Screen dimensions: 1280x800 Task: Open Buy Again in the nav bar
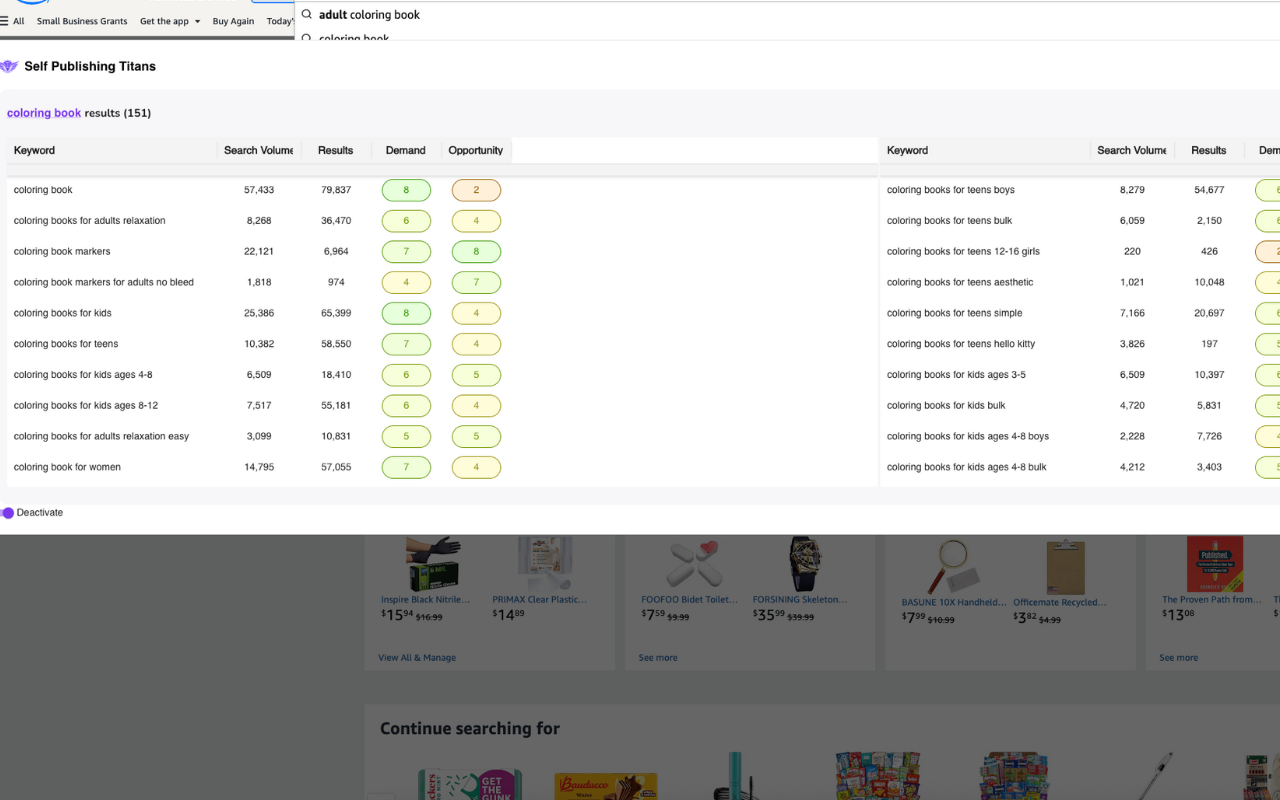point(233,20)
